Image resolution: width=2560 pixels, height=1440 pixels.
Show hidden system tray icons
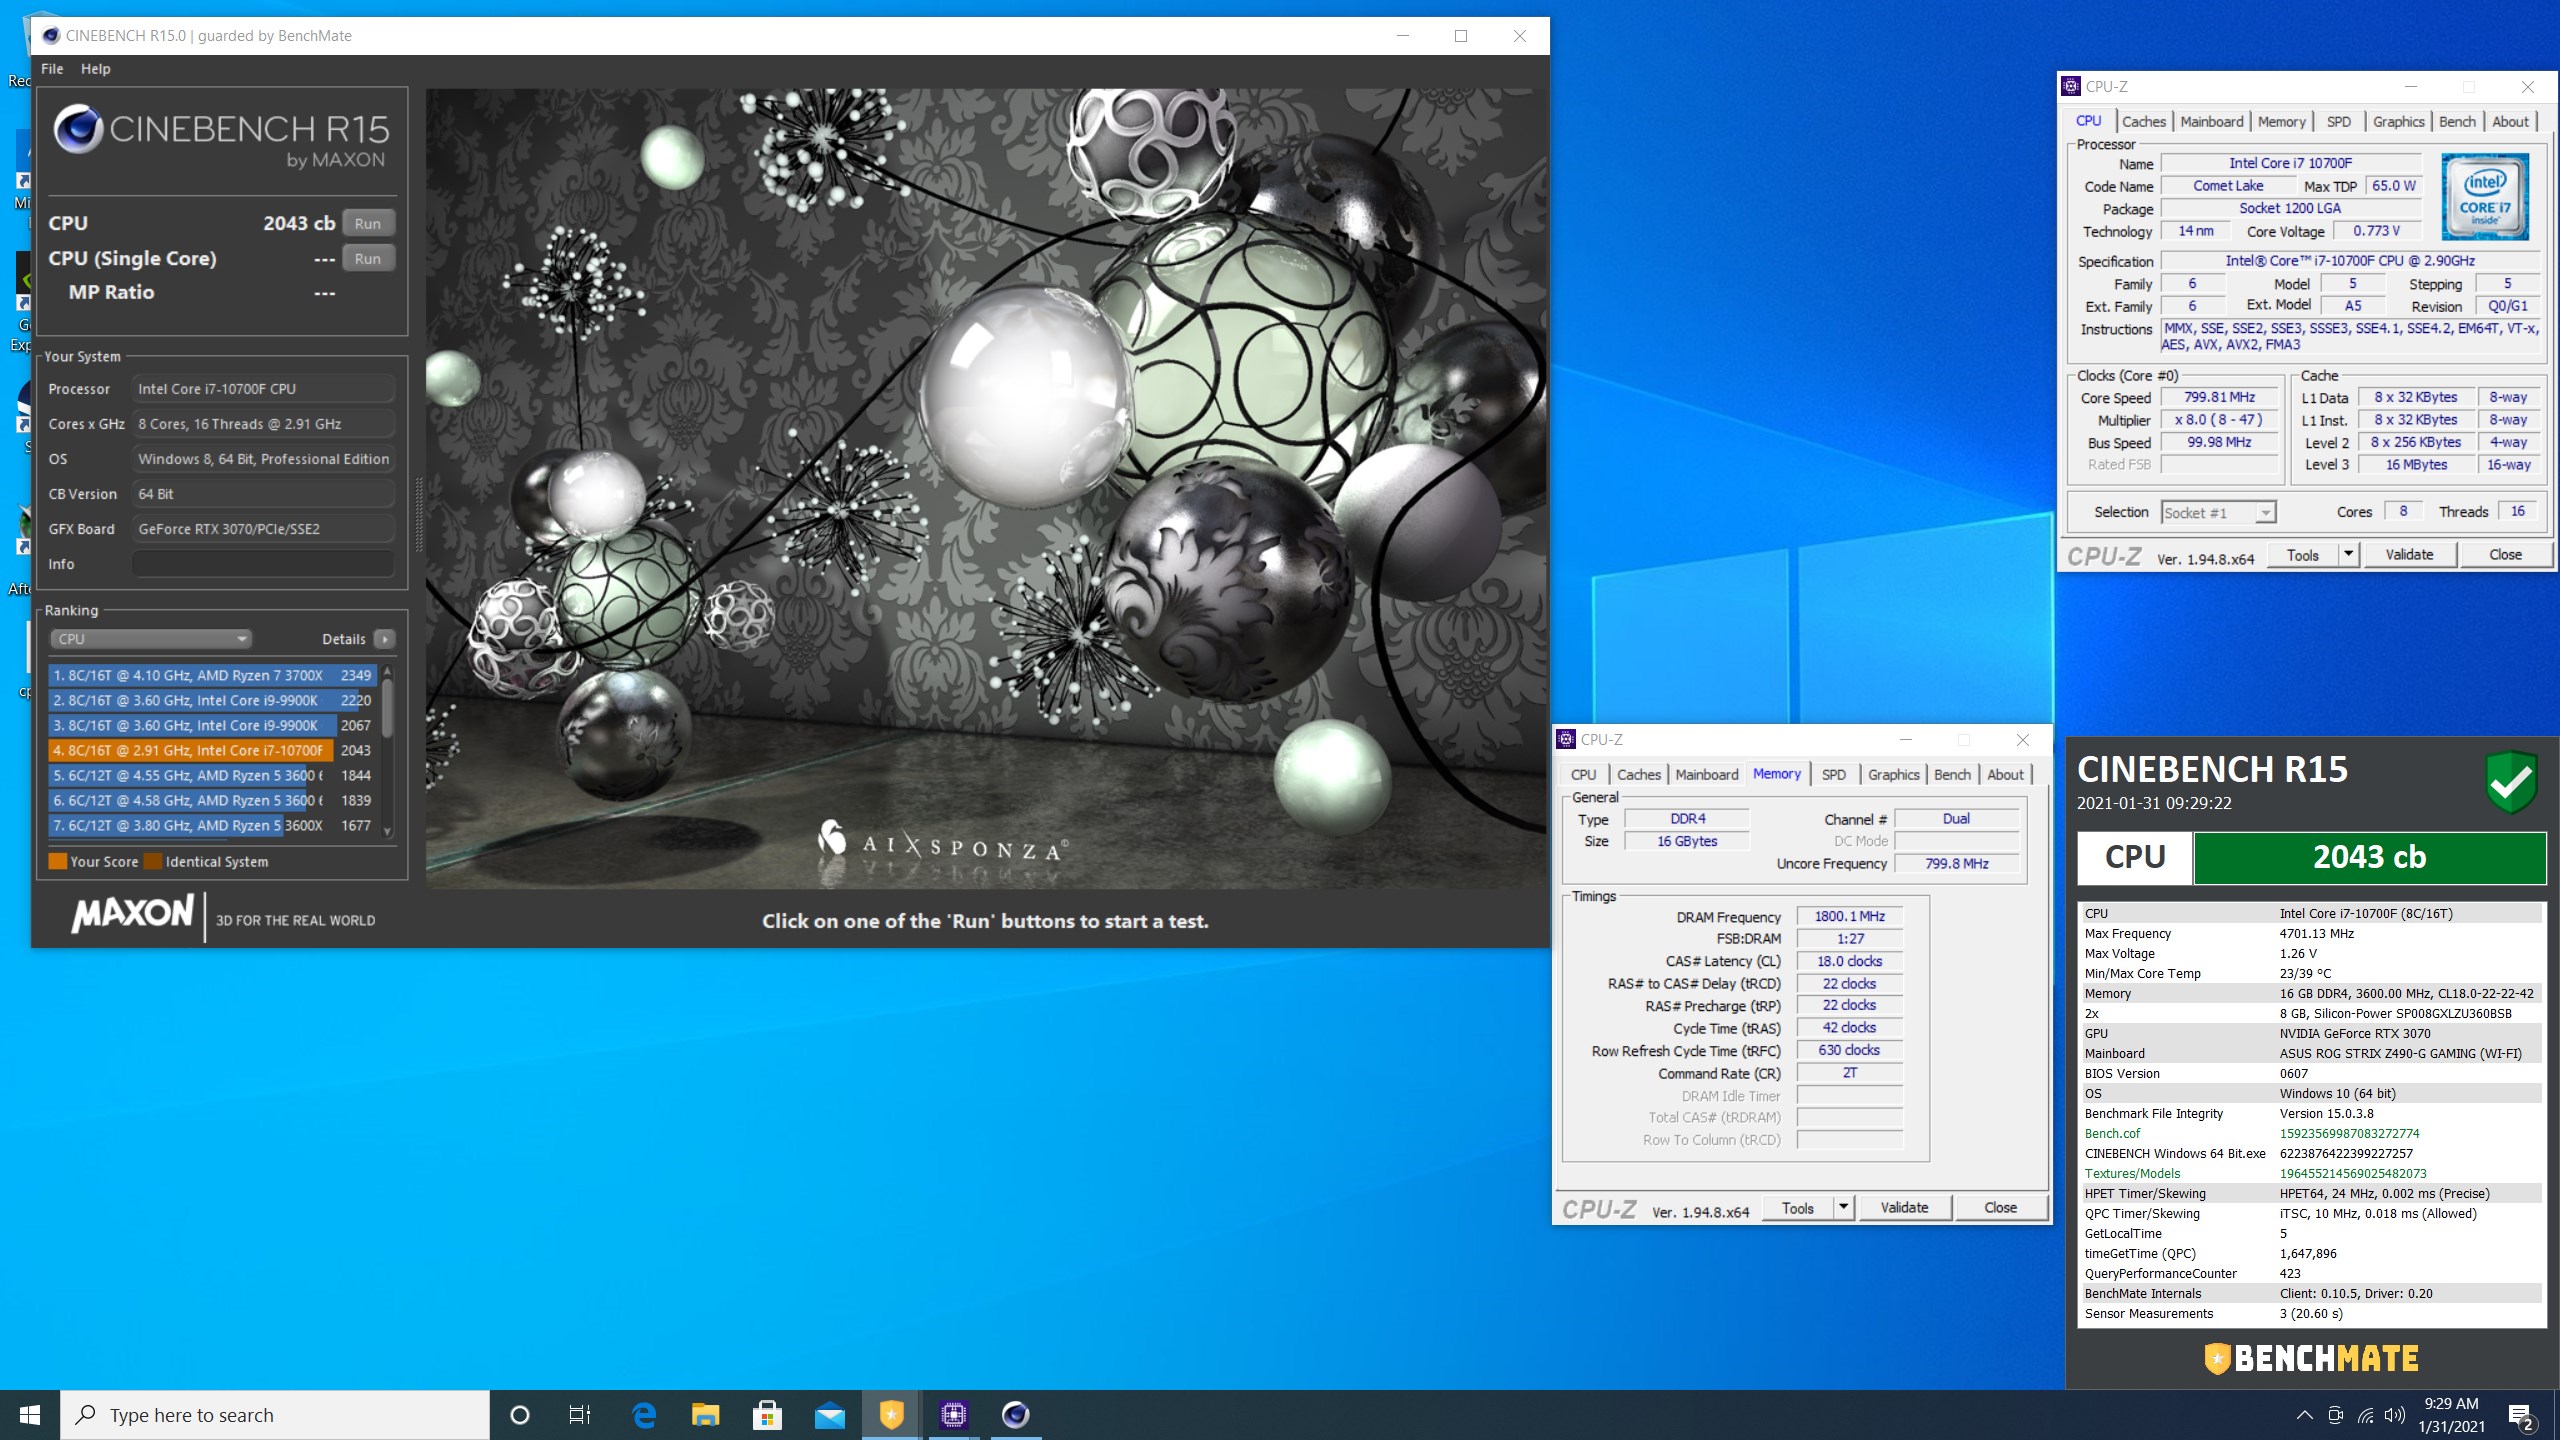pos(2304,1415)
